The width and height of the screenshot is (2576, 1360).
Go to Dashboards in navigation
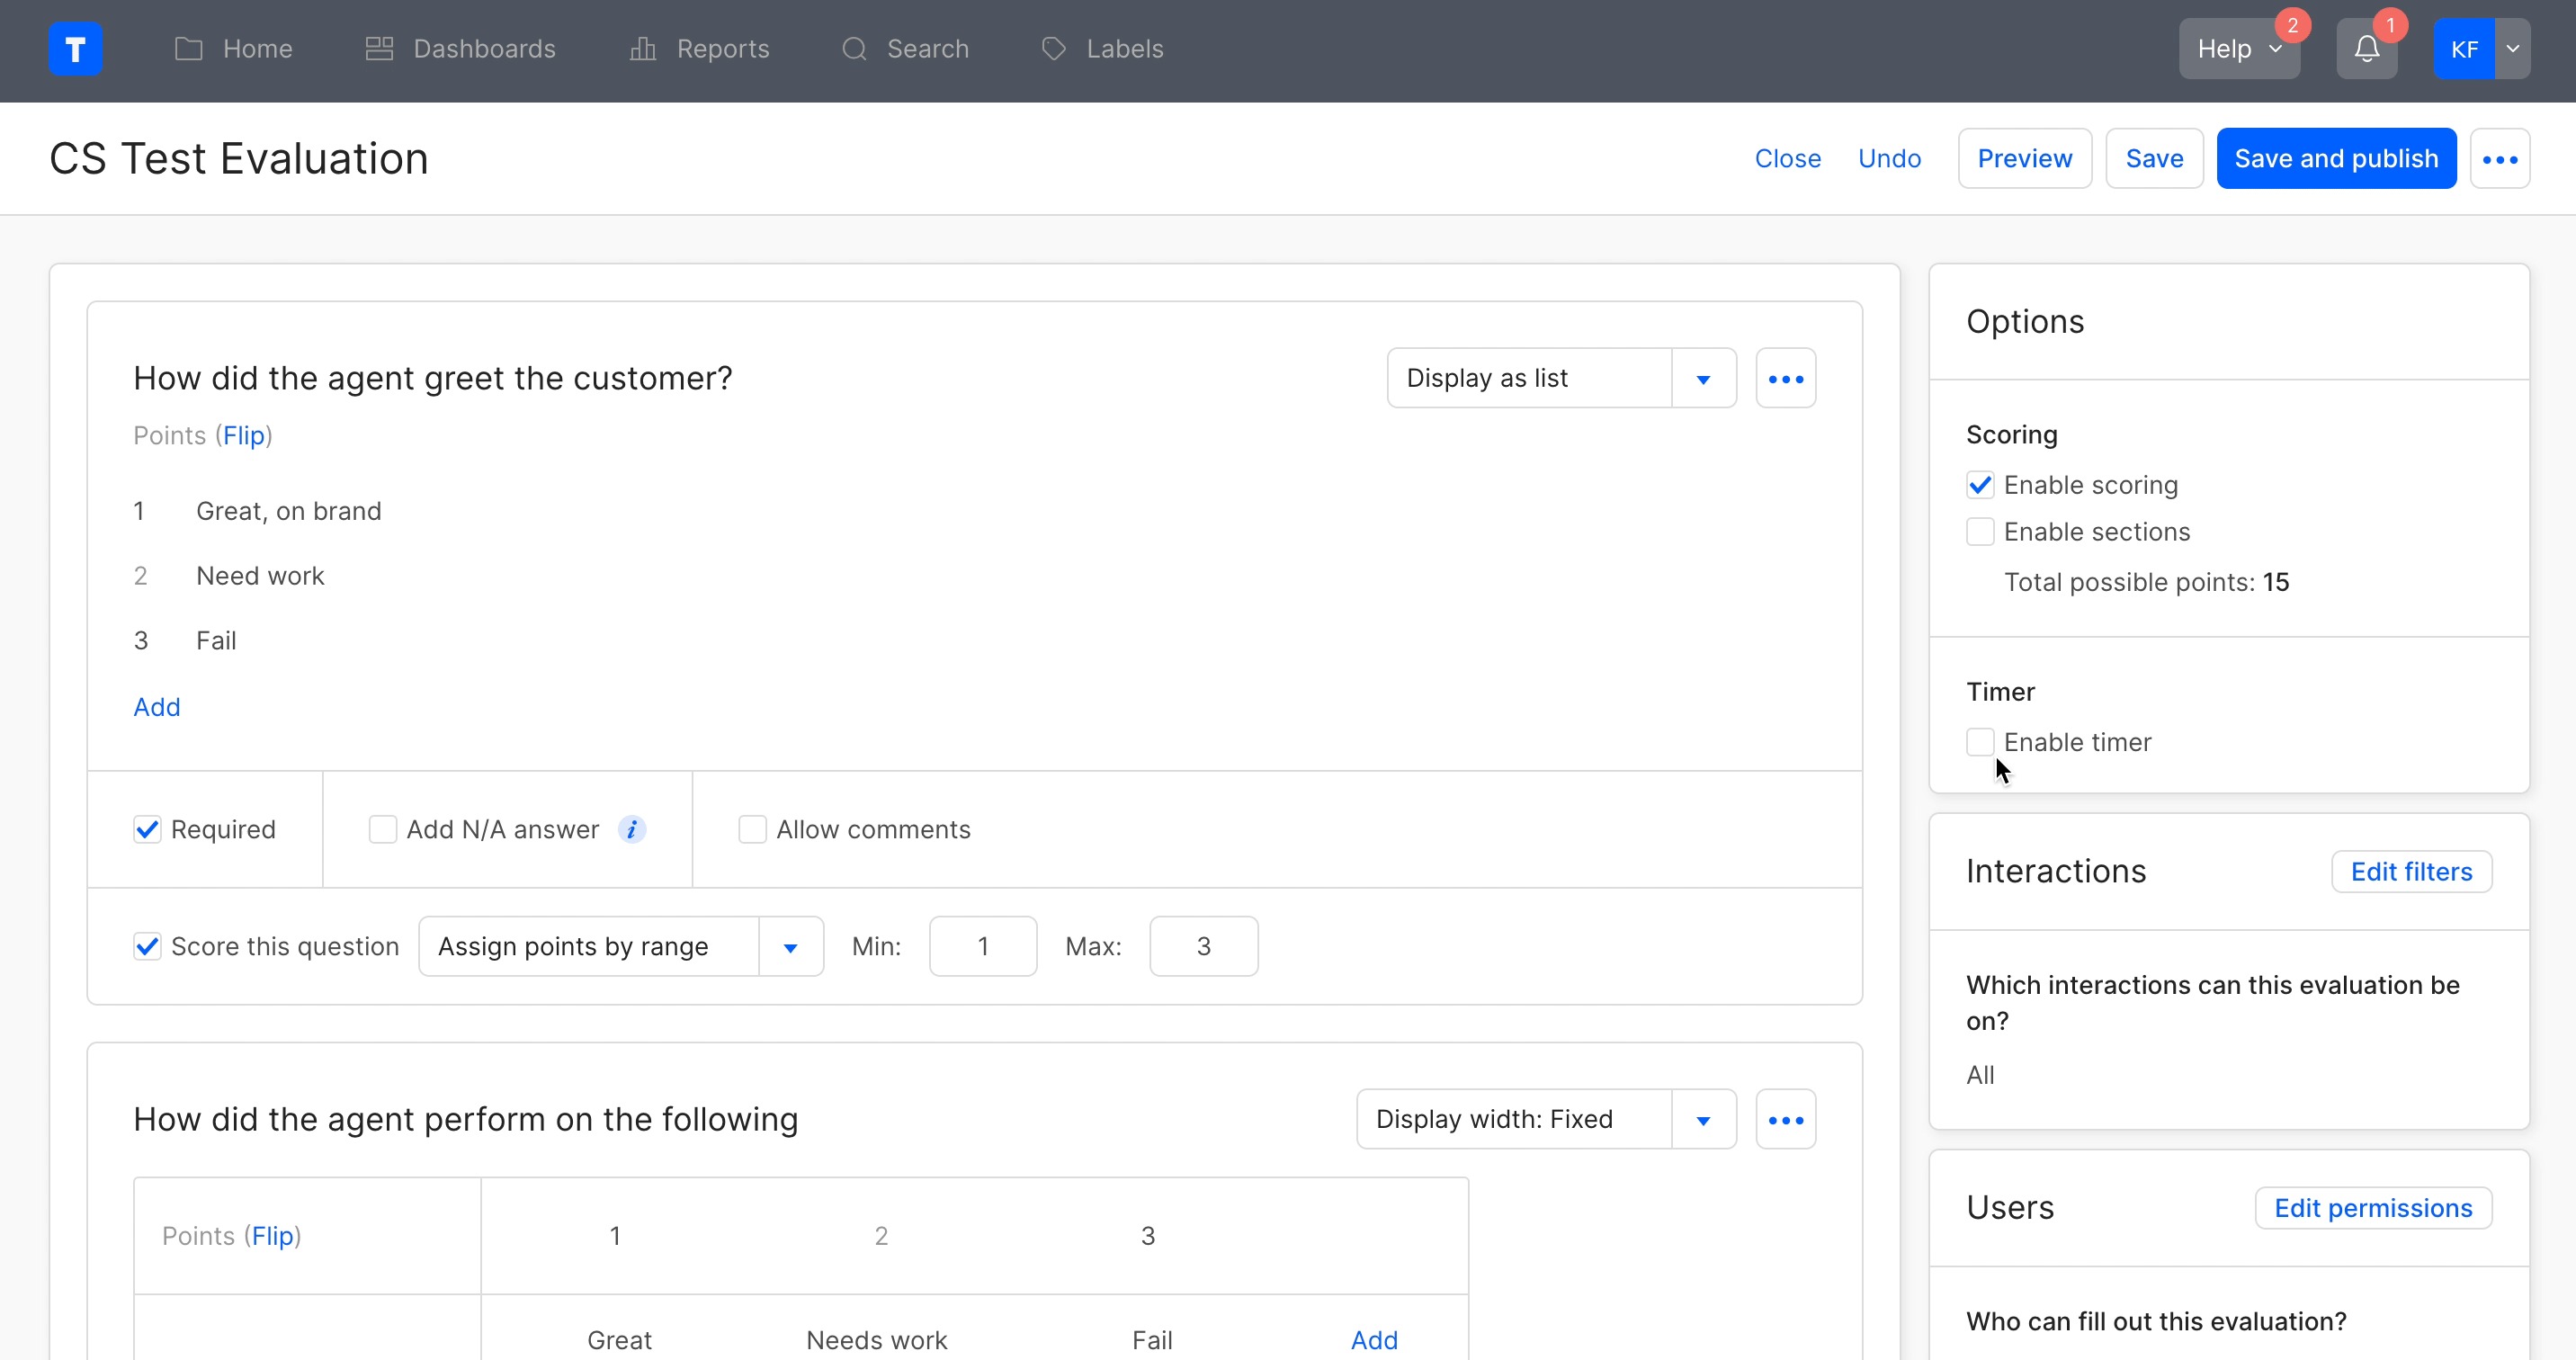click(460, 49)
